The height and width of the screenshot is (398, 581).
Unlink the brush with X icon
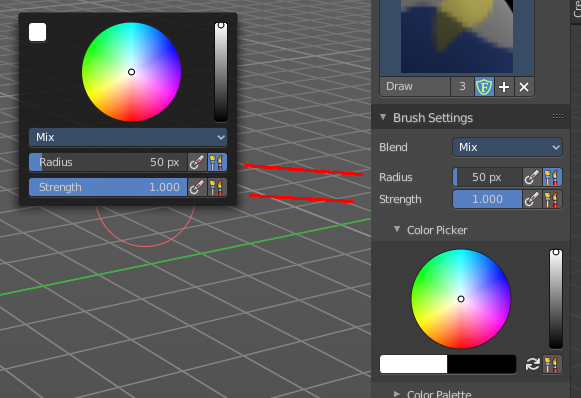524,87
